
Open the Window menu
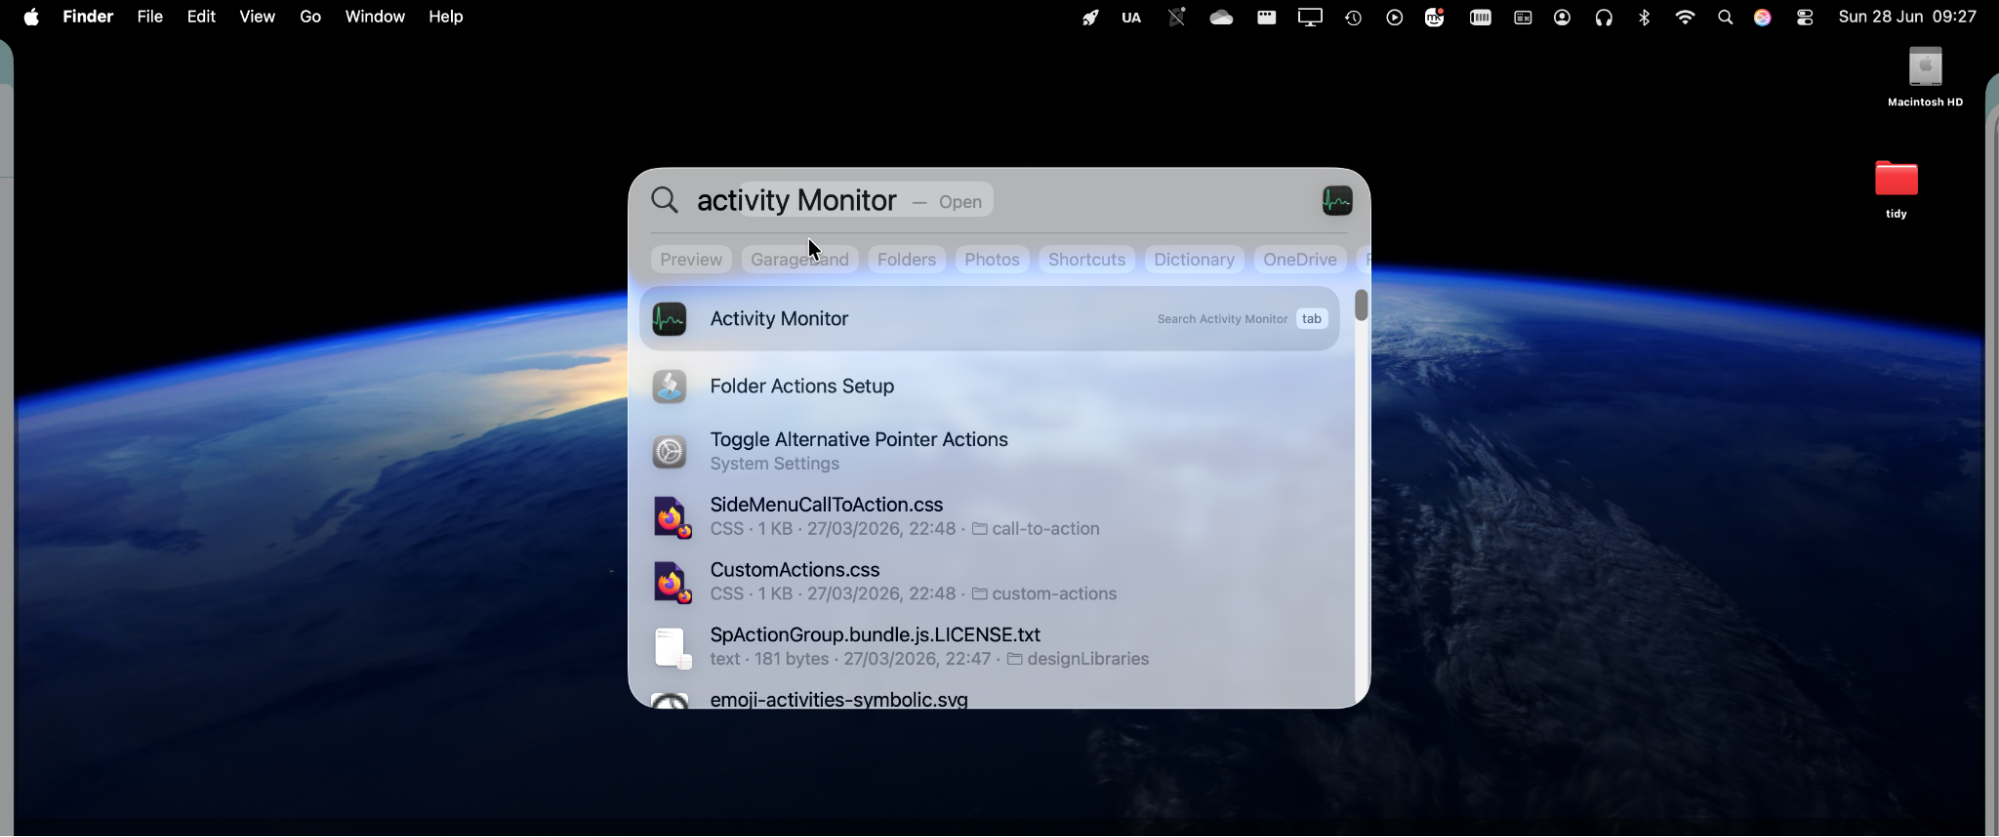(375, 17)
